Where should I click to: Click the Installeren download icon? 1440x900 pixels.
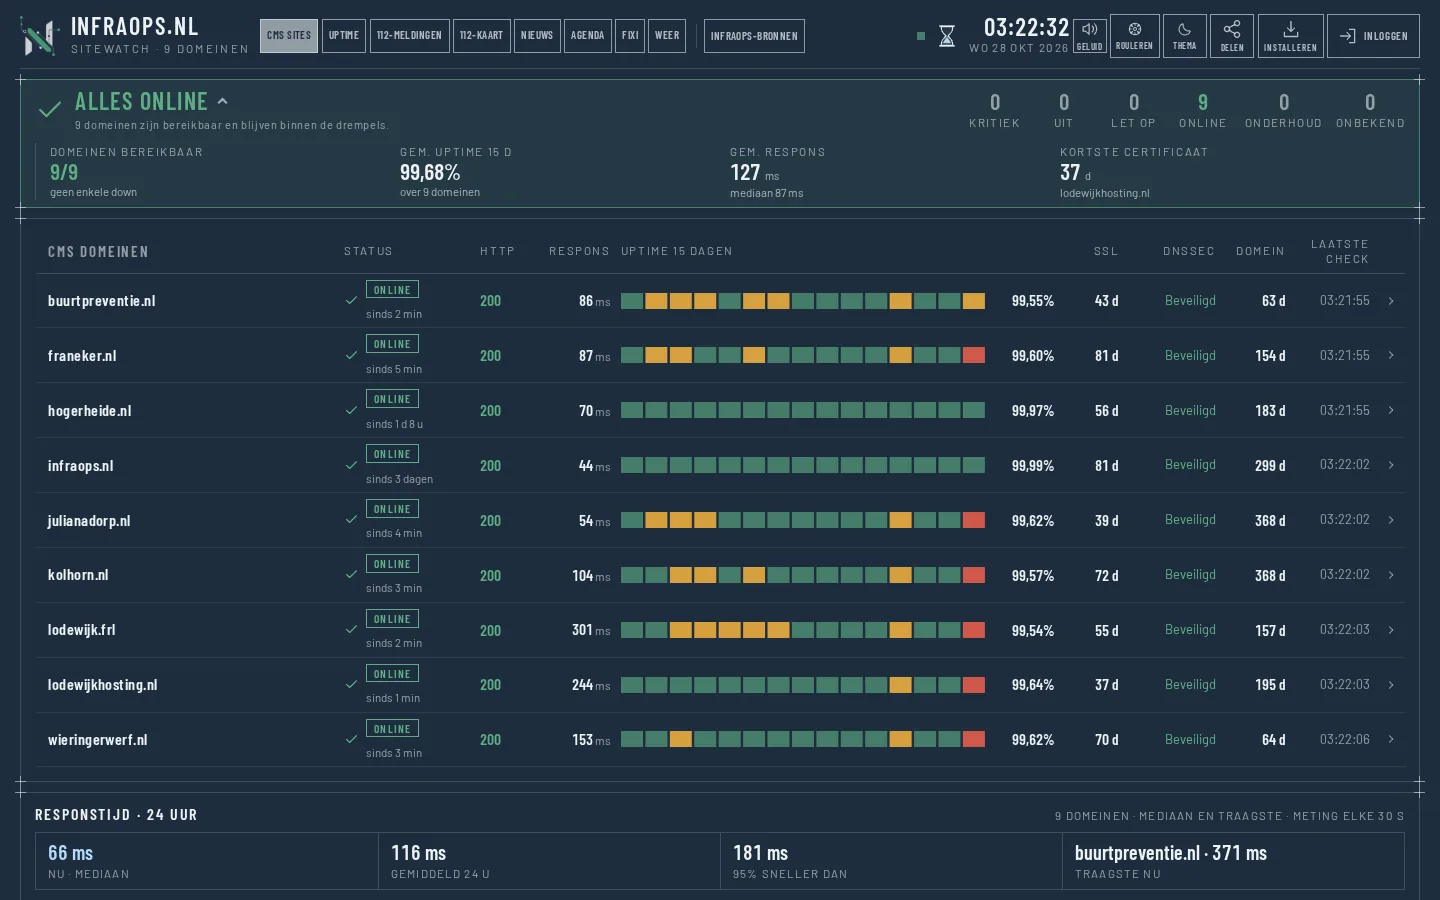[1290, 36]
